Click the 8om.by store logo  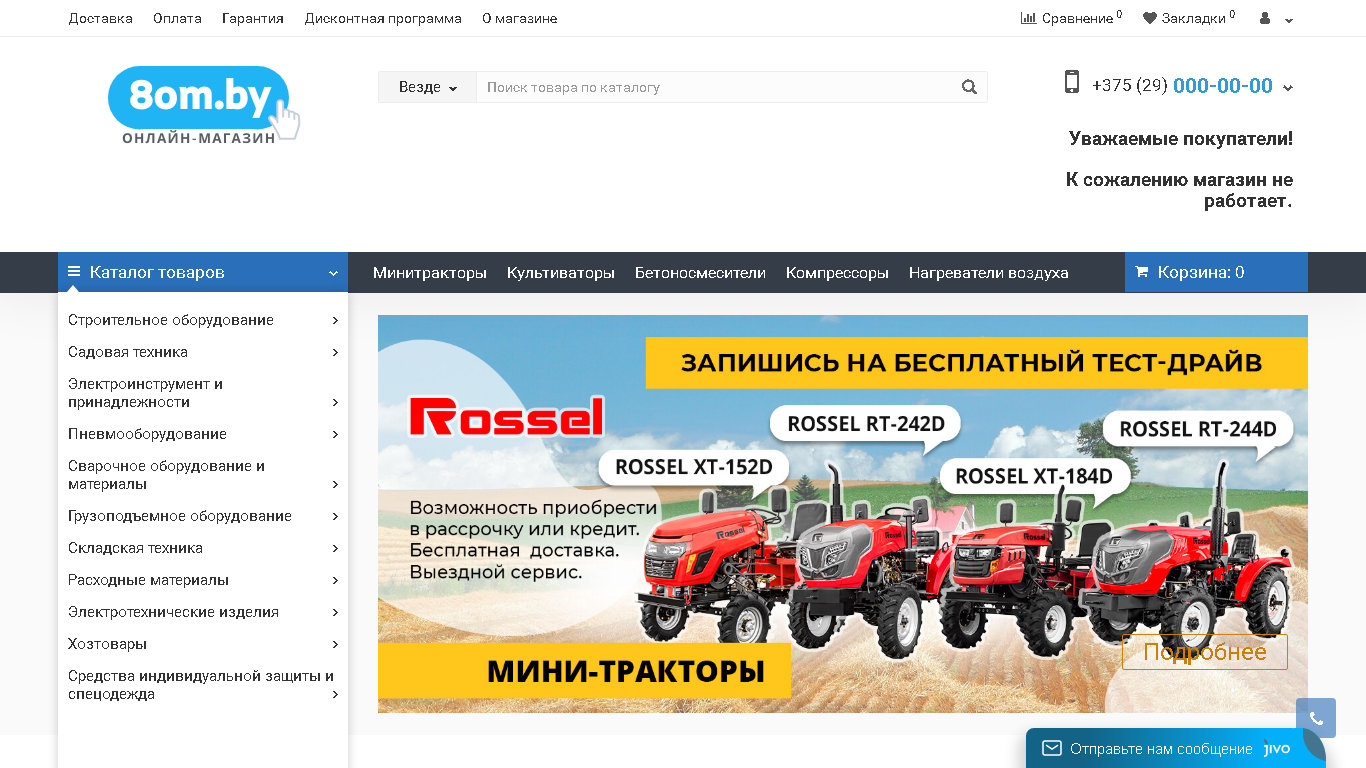coord(204,105)
